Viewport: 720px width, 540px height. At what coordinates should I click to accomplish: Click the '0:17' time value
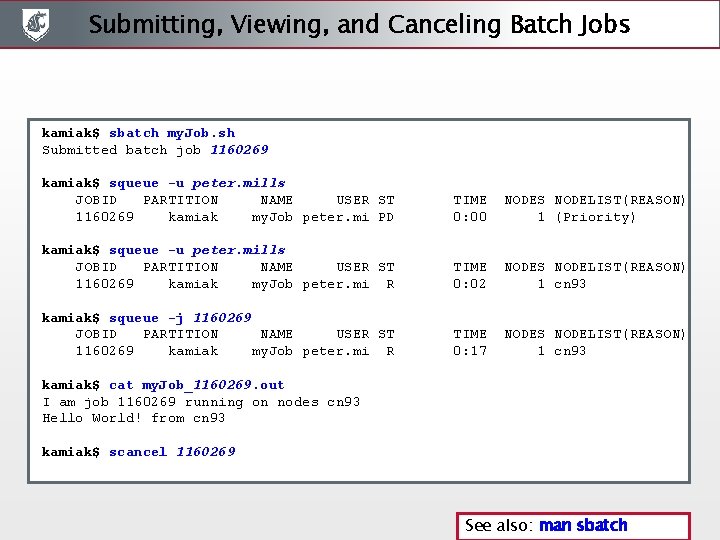click(470, 351)
